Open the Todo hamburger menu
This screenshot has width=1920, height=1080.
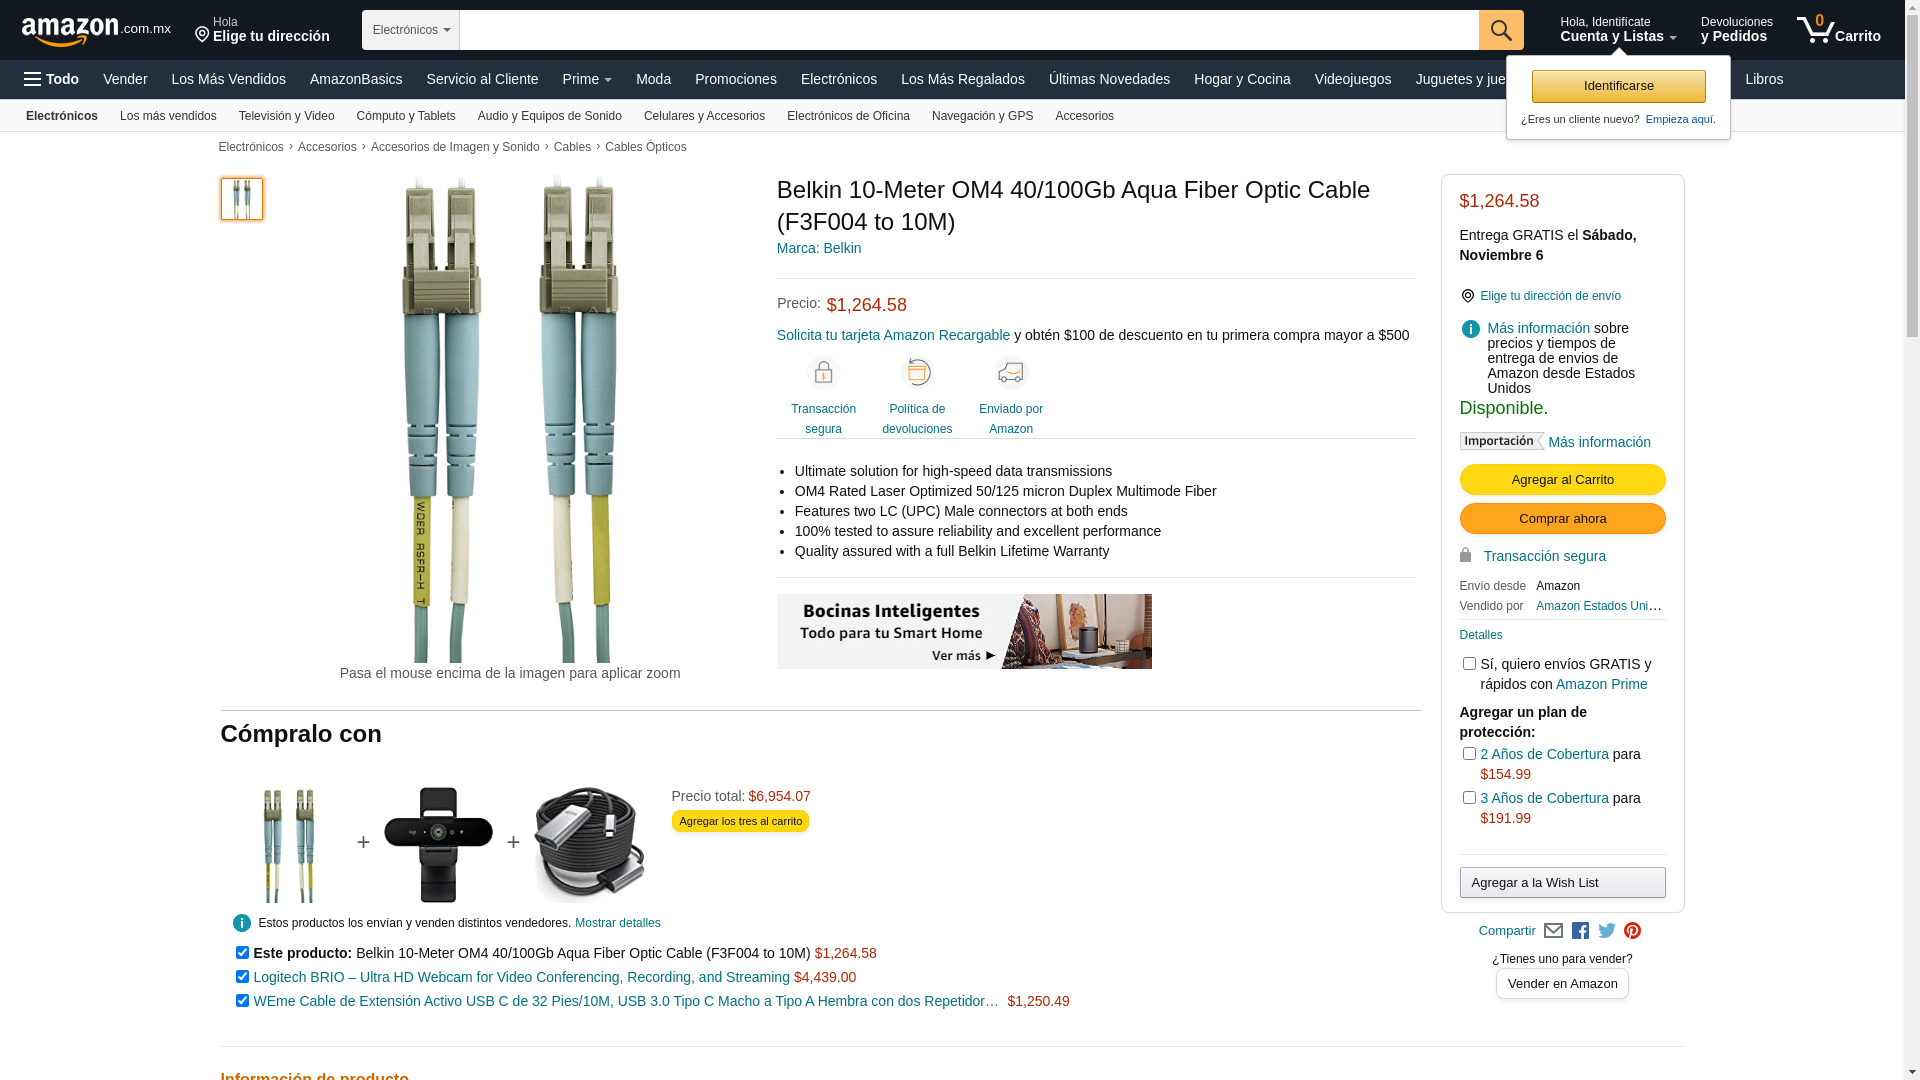pyautogui.click(x=51, y=79)
